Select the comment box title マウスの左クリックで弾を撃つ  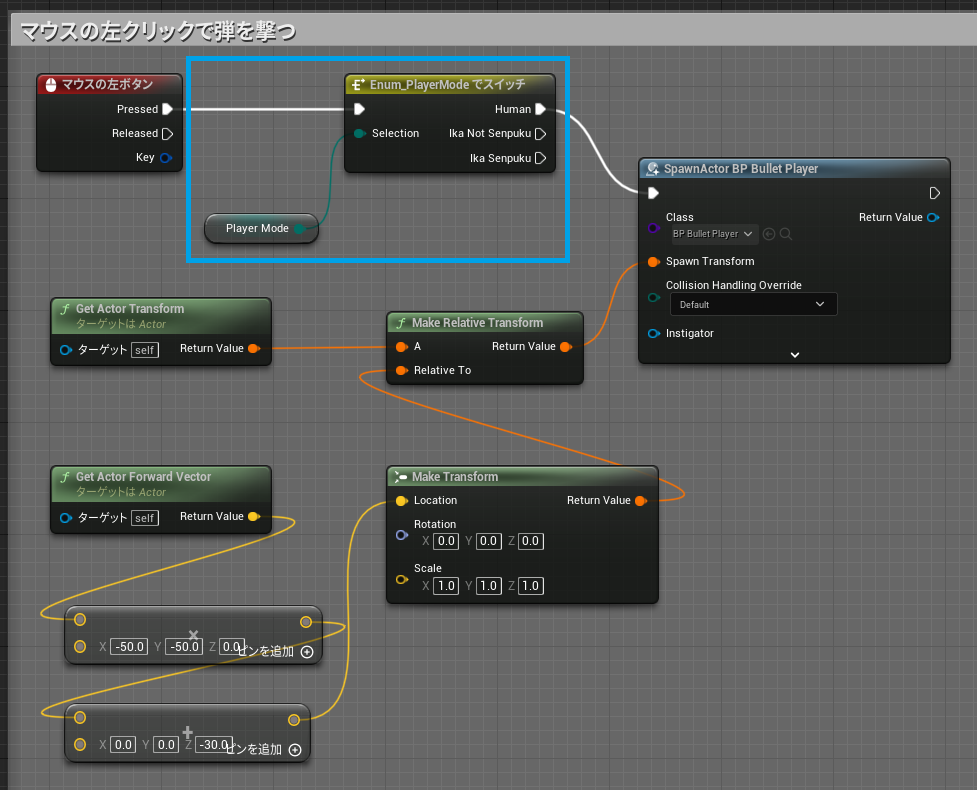(x=158, y=30)
